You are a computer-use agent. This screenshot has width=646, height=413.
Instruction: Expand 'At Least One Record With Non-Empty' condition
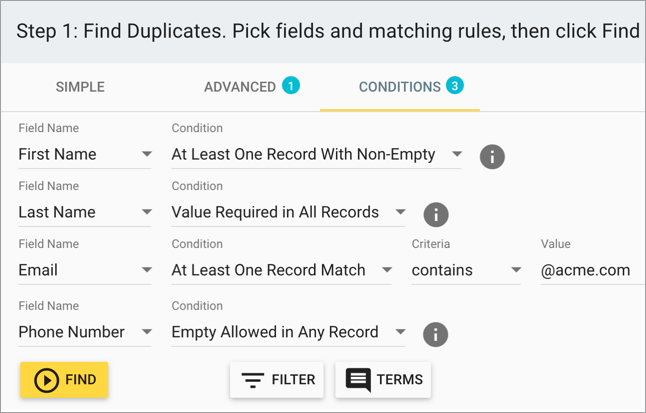tap(316, 155)
